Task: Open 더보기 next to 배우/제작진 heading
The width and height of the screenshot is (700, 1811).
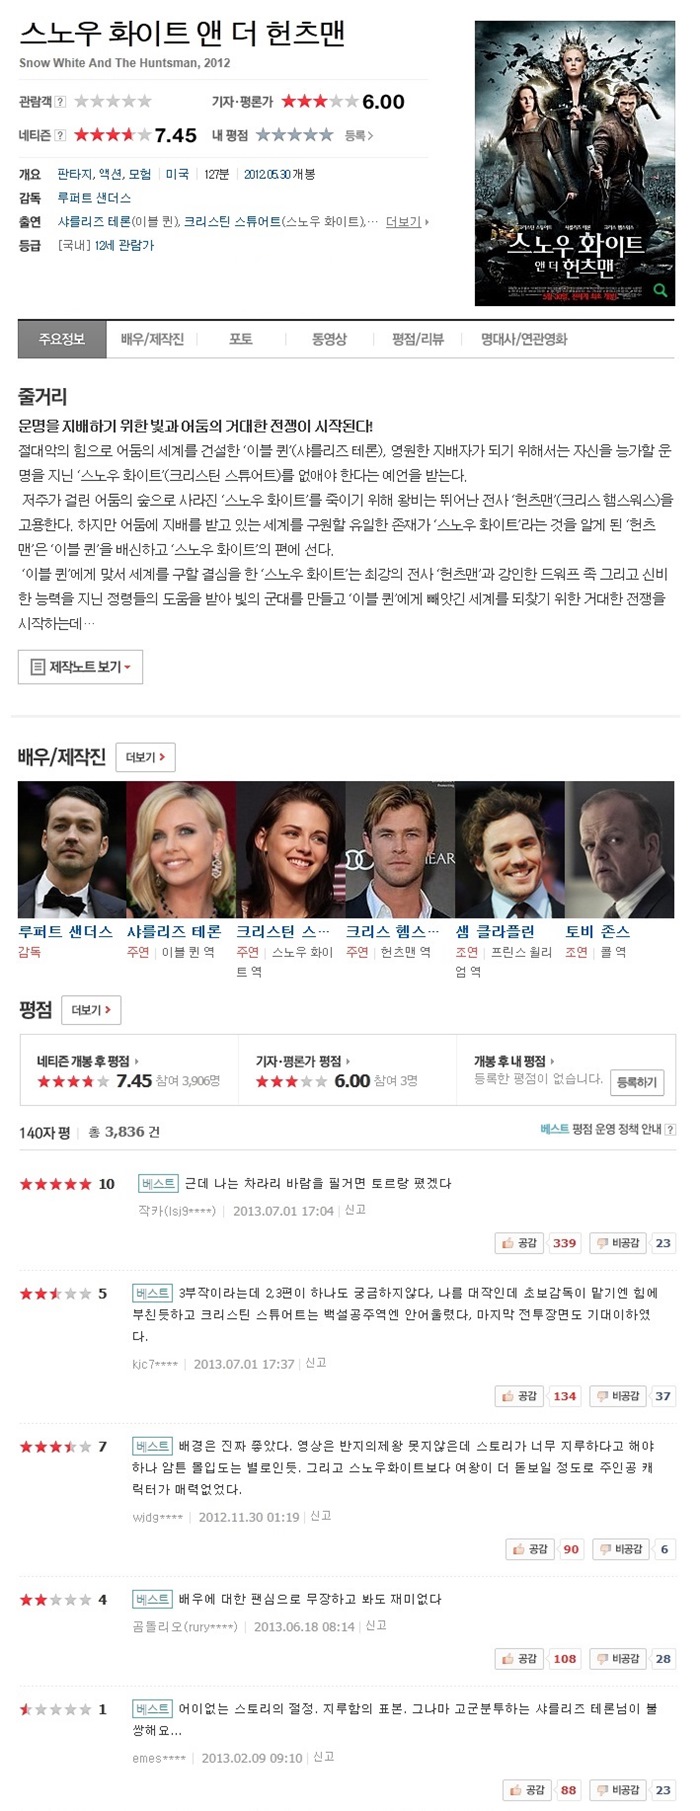Action: coord(145,757)
